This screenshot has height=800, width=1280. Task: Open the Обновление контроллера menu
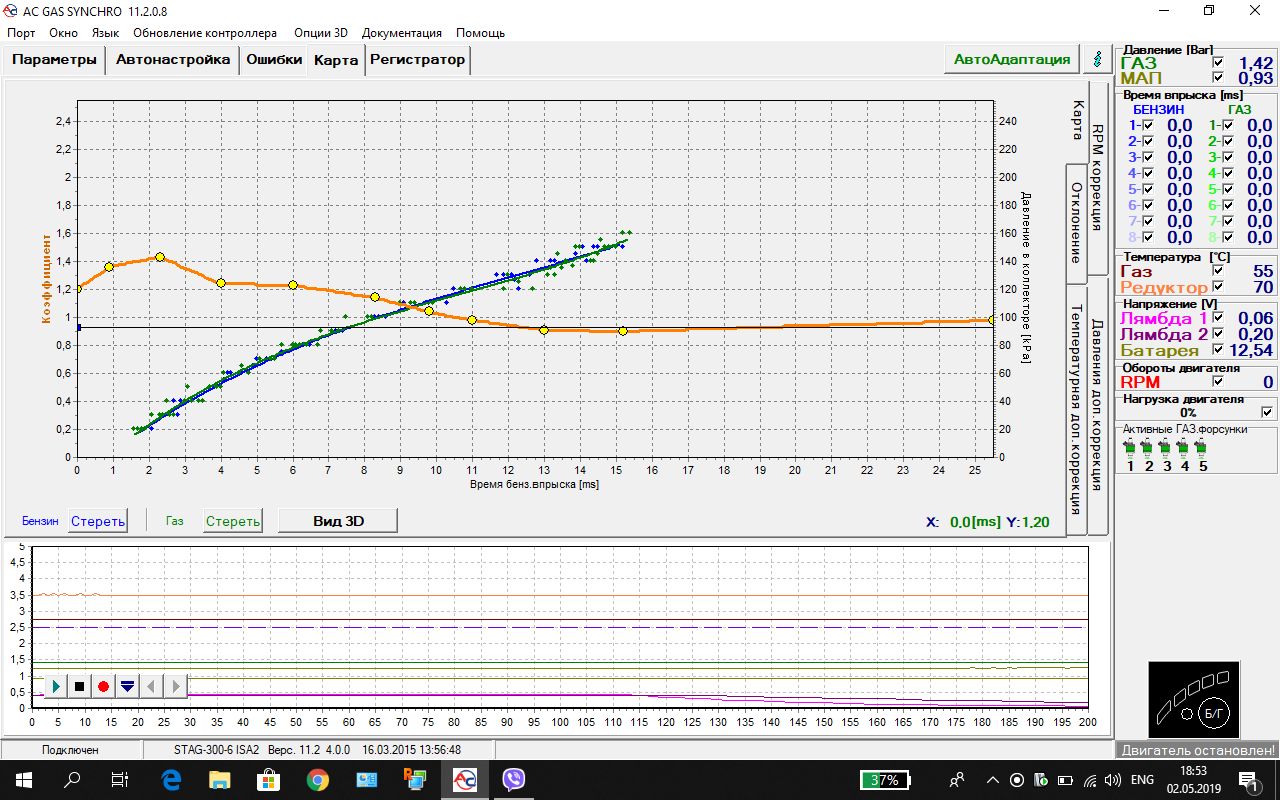[x=205, y=32]
